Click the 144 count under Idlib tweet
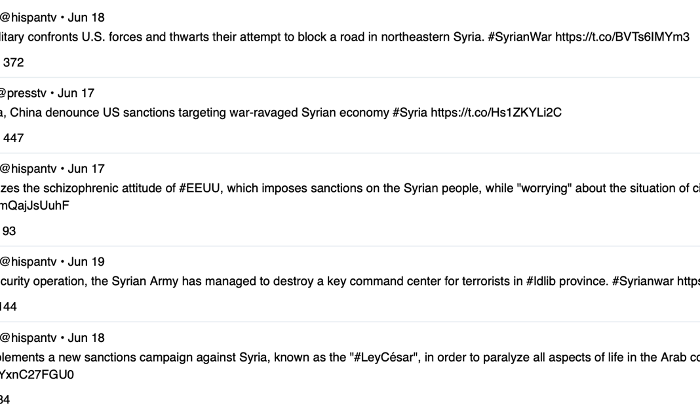 click(x=8, y=307)
